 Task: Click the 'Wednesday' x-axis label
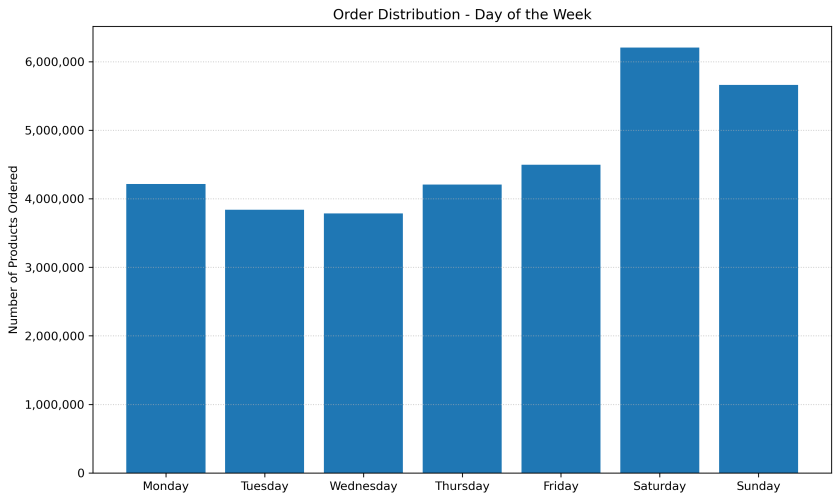click(x=363, y=487)
